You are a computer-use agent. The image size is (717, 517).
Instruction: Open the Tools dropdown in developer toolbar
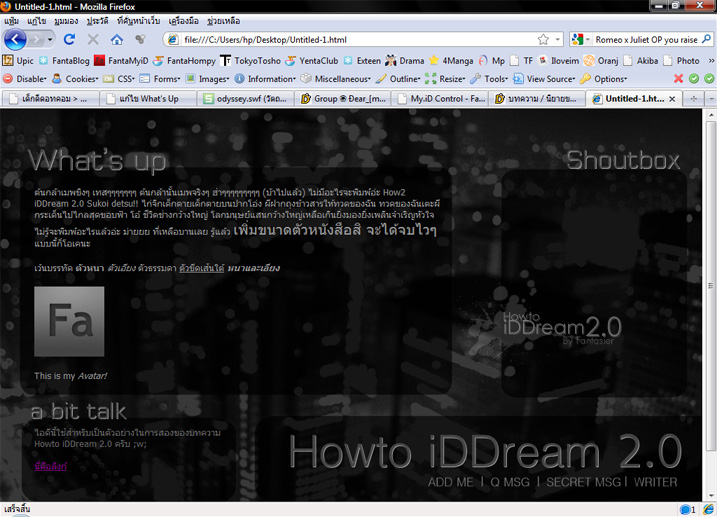489,79
